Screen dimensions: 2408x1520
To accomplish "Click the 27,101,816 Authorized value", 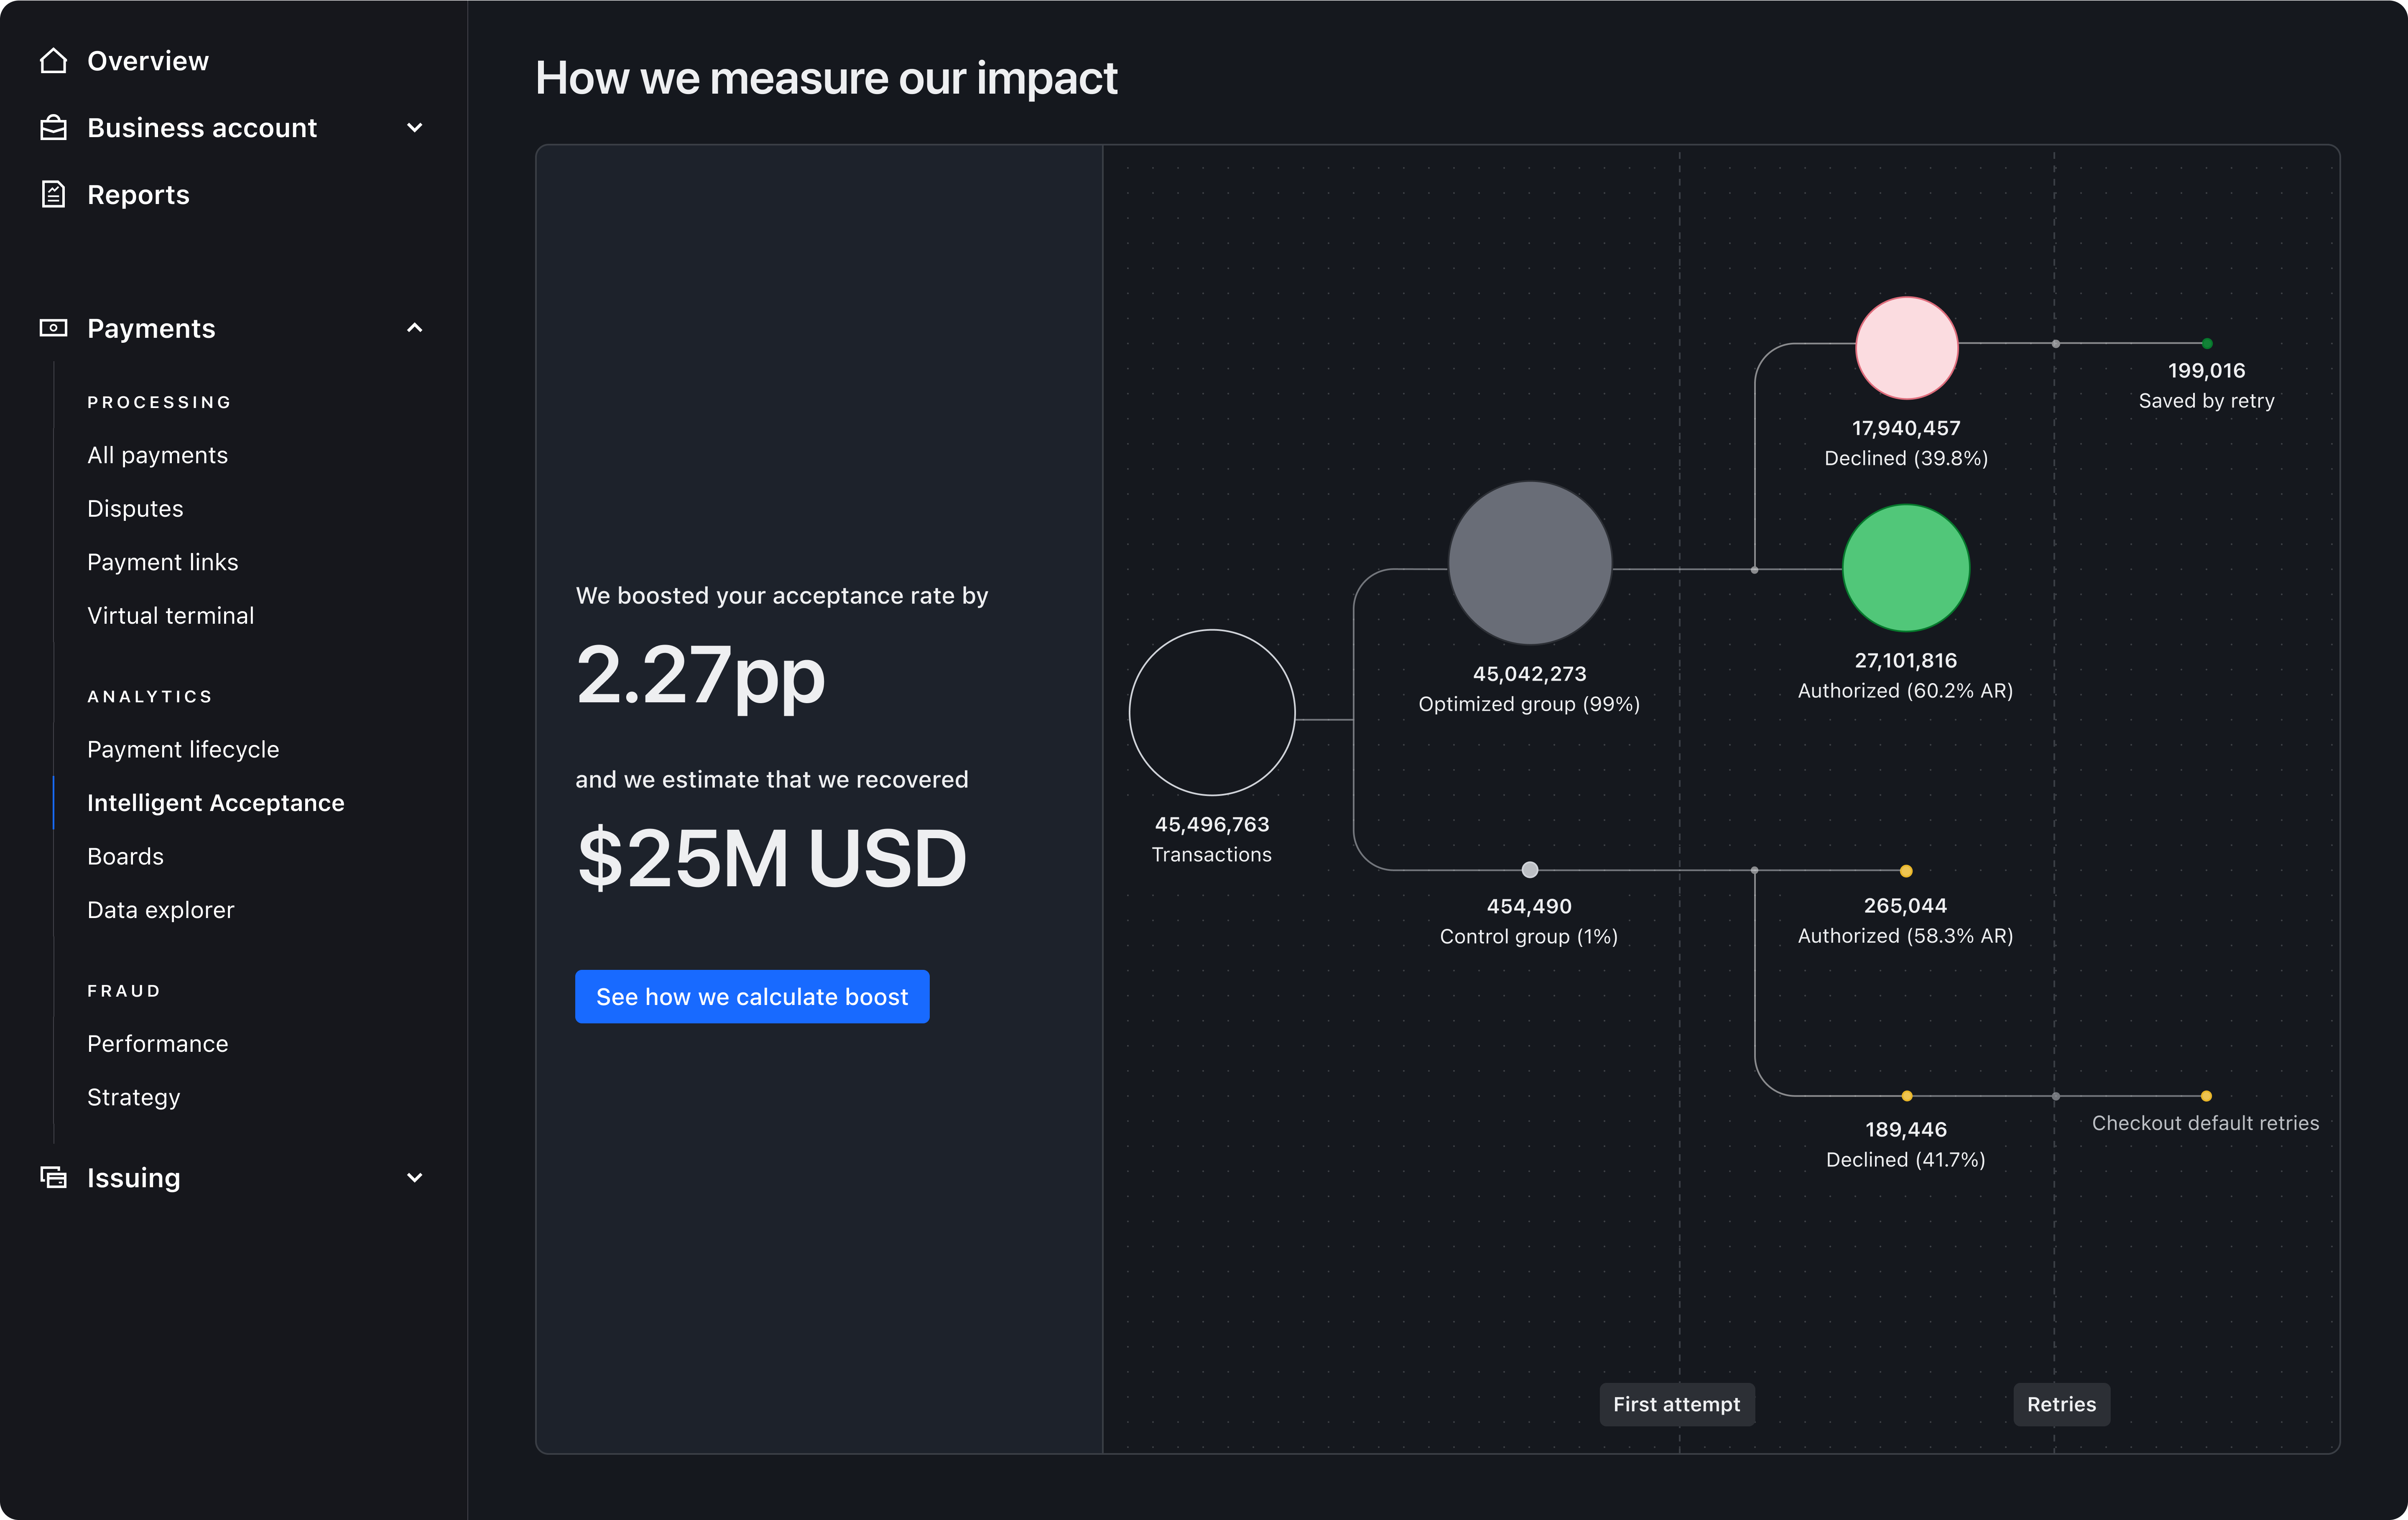I will point(1906,661).
